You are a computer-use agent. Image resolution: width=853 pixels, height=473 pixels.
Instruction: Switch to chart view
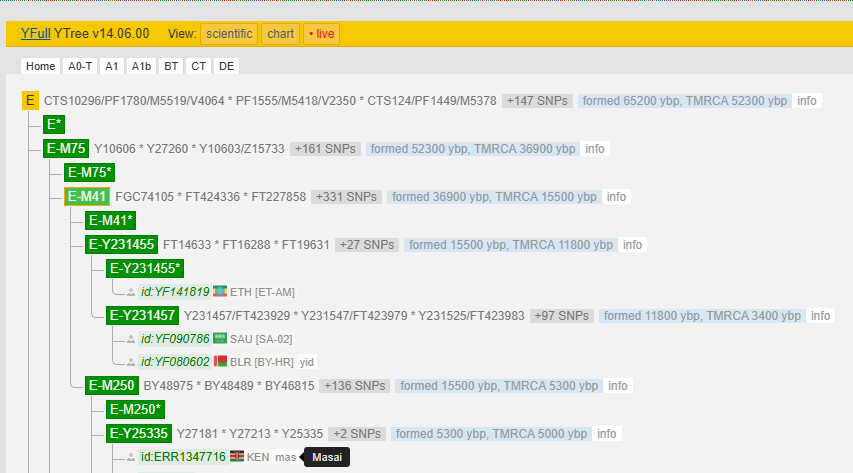tap(280, 34)
